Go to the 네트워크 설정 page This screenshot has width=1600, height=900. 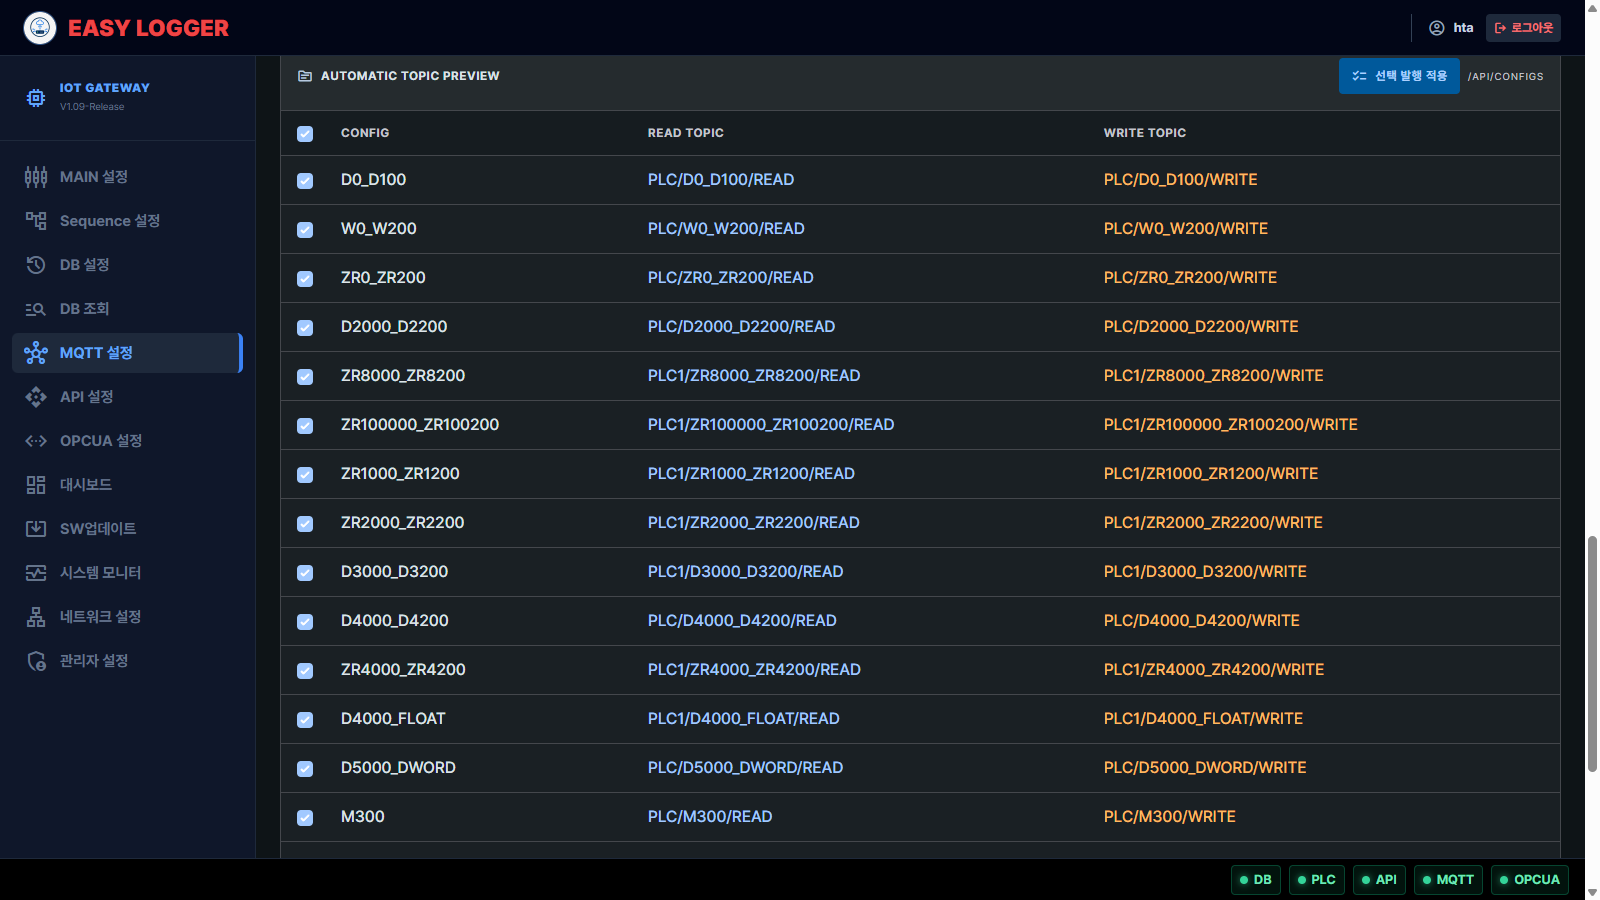[x=127, y=617]
